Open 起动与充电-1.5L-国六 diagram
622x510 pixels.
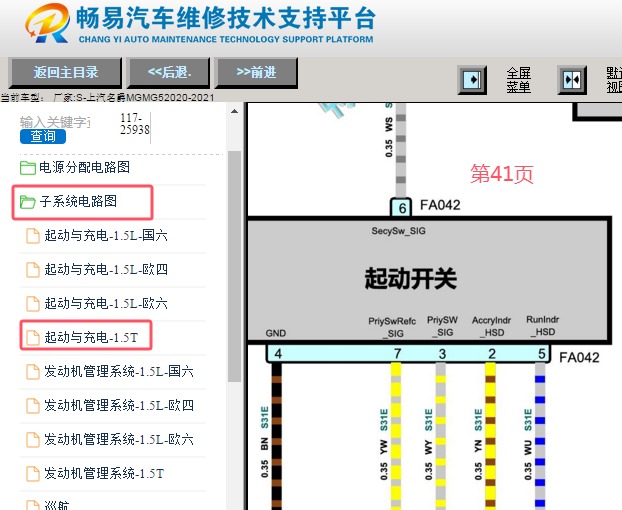(106, 236)
